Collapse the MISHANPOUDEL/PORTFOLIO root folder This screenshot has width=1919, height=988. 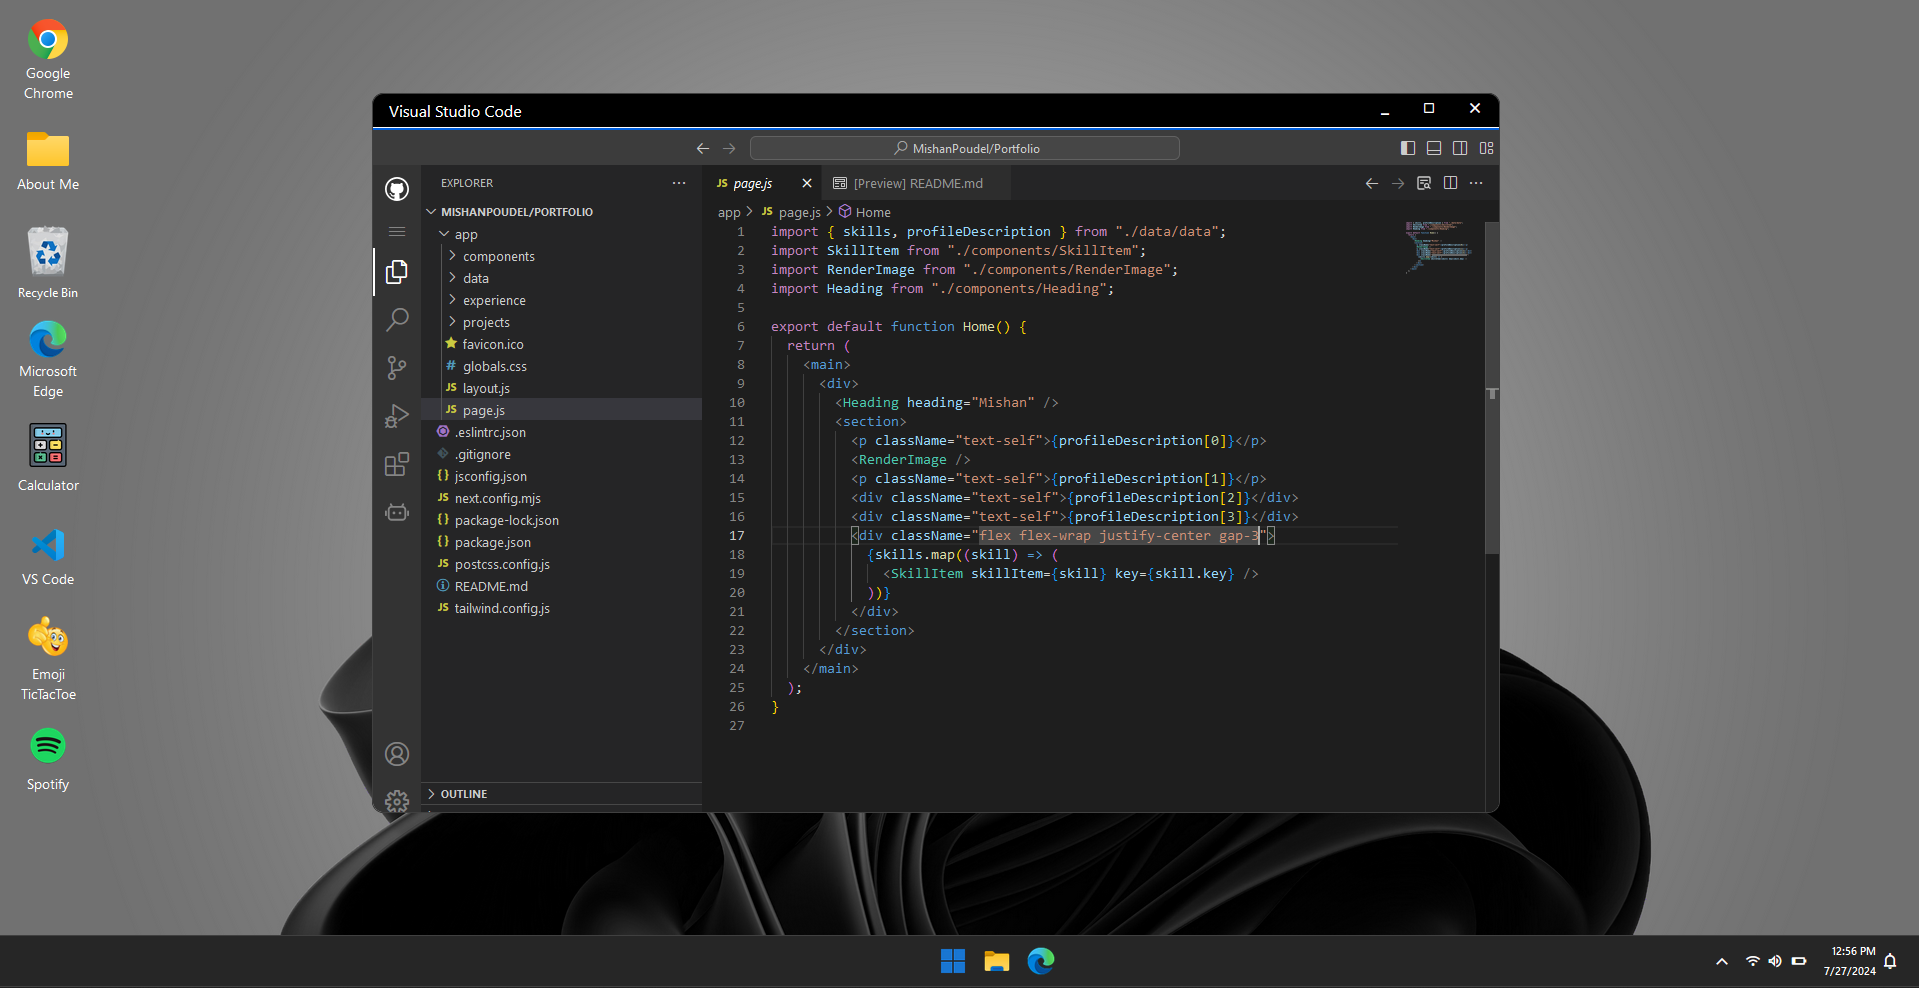[x=562, y=212]
